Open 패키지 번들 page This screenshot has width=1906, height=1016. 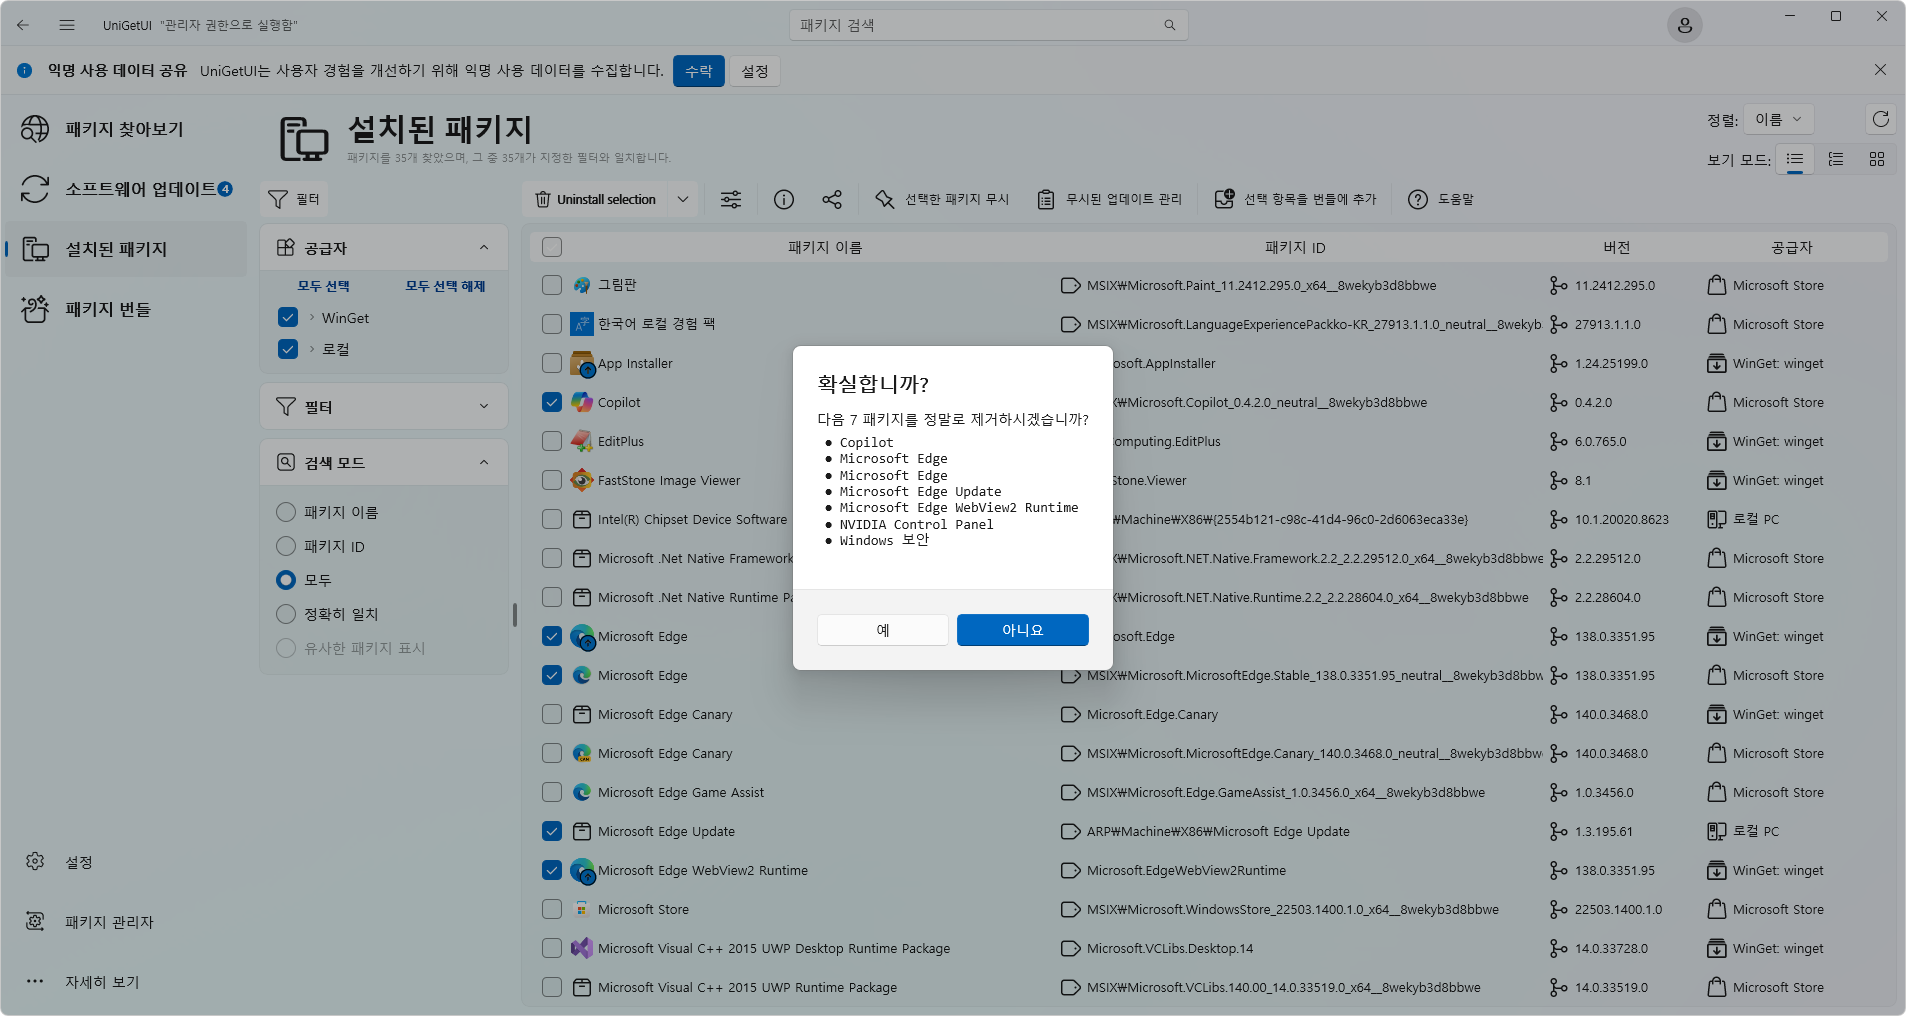(x=126, y=309)
